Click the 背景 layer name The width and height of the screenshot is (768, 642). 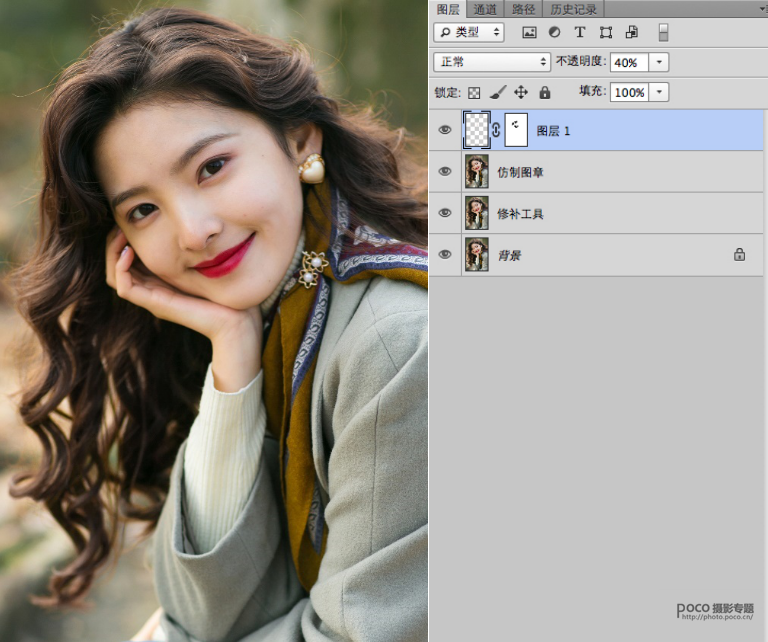[x=509, y=255]
